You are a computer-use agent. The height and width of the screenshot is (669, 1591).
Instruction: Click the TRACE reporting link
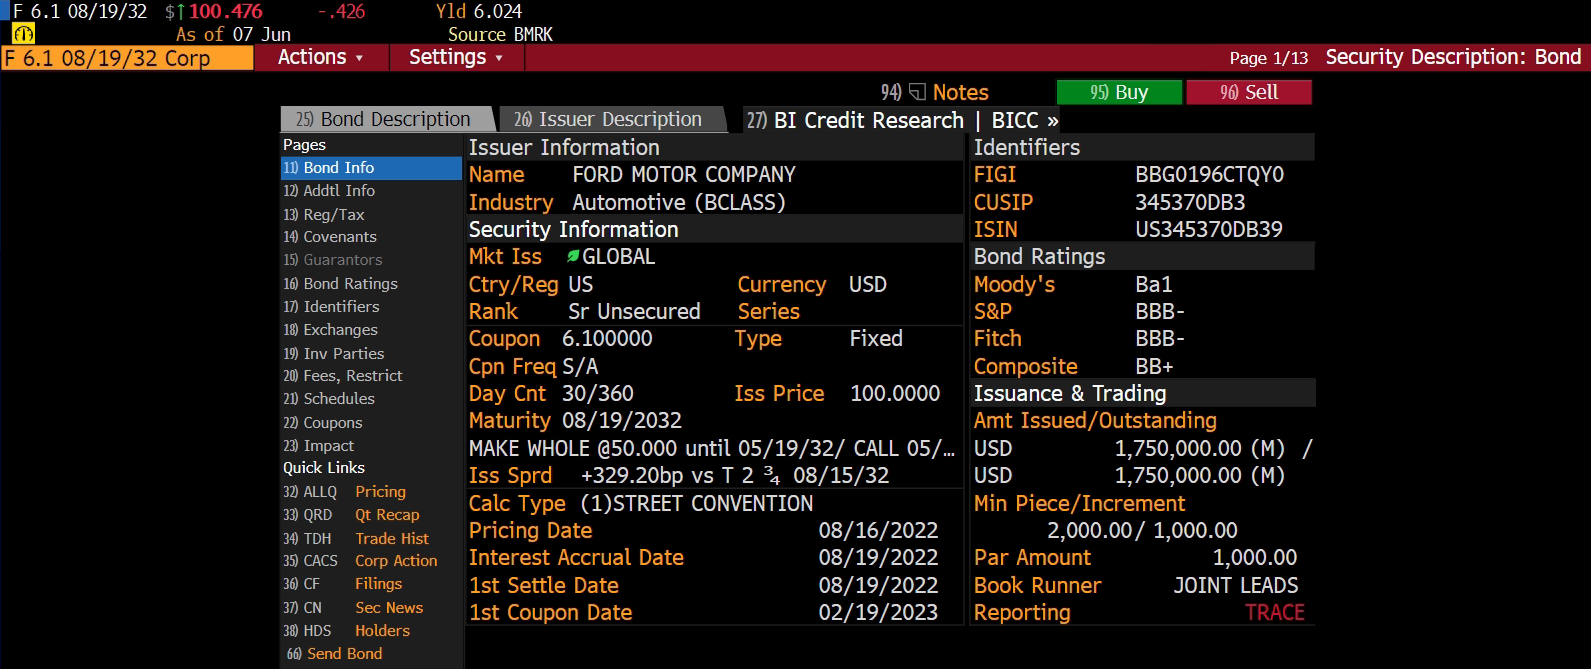[x=1275, y=613]
